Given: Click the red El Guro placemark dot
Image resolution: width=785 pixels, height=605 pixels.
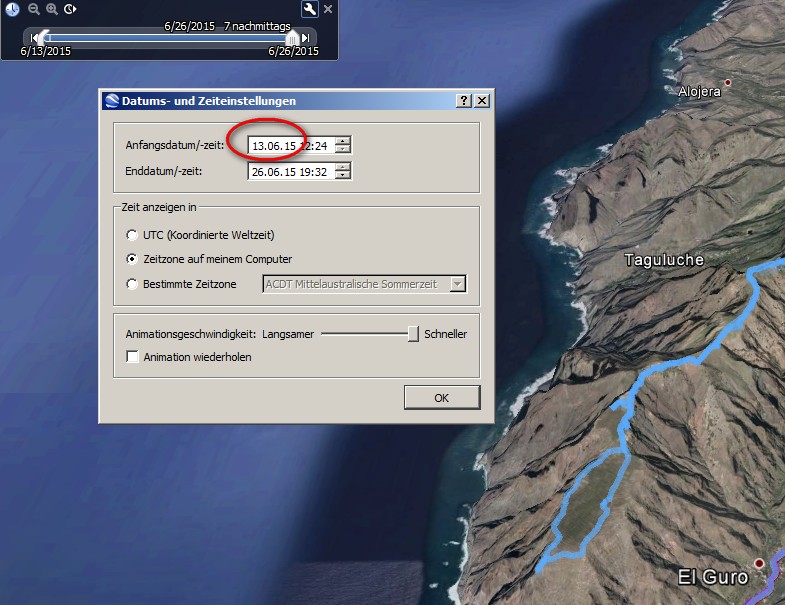Looking at the screenshot, I should coord(759,563).
